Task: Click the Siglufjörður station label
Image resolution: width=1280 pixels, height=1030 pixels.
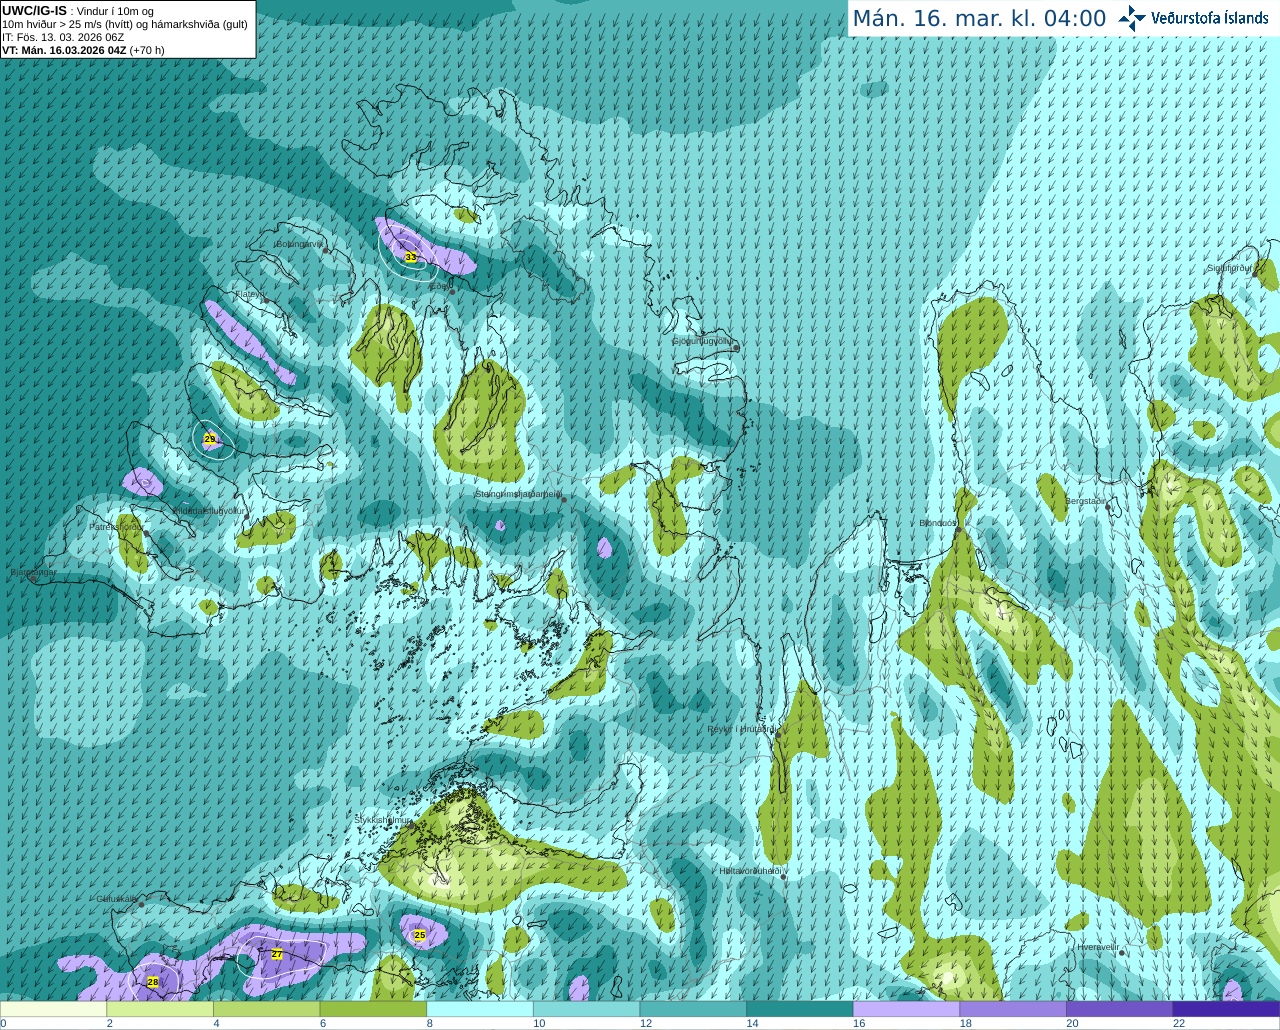Action: coord(1230,268)
